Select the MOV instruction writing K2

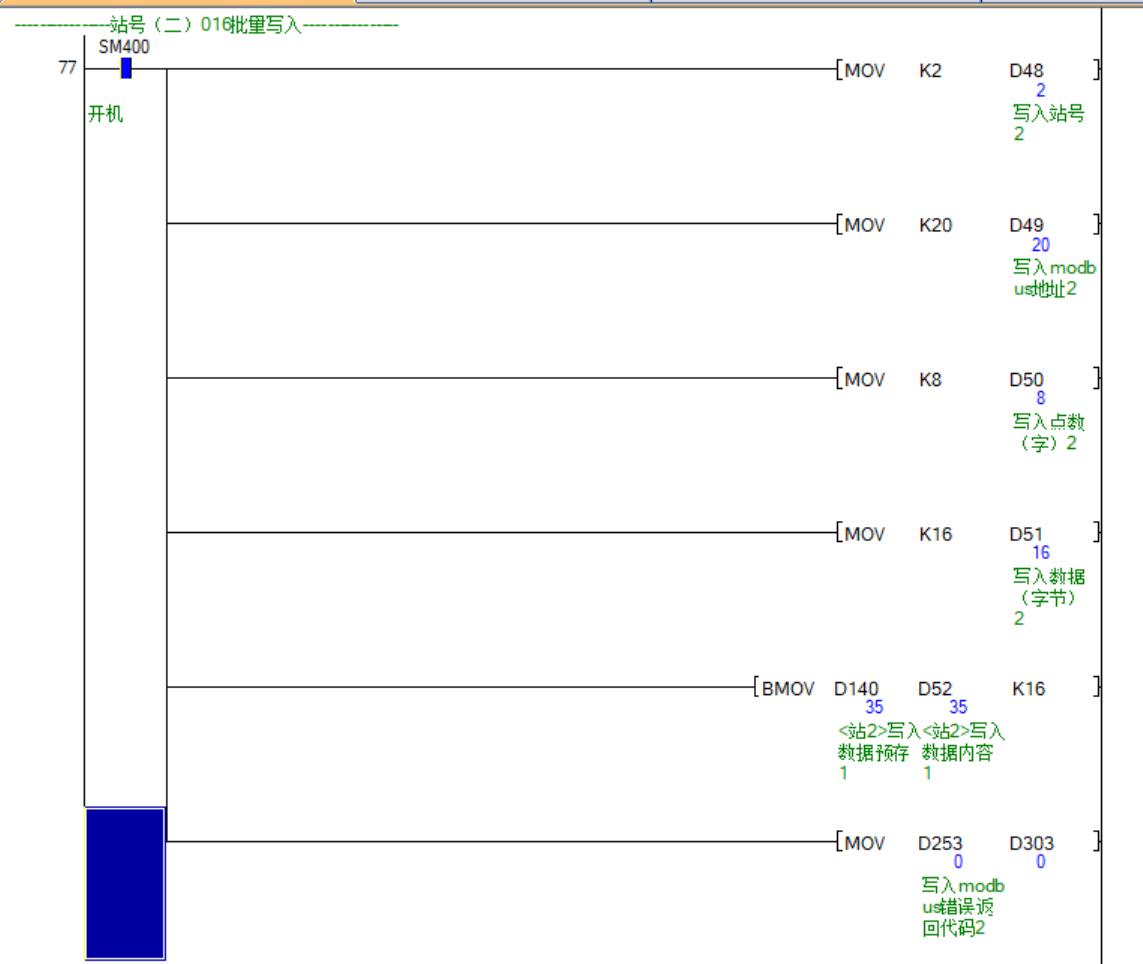864,71
